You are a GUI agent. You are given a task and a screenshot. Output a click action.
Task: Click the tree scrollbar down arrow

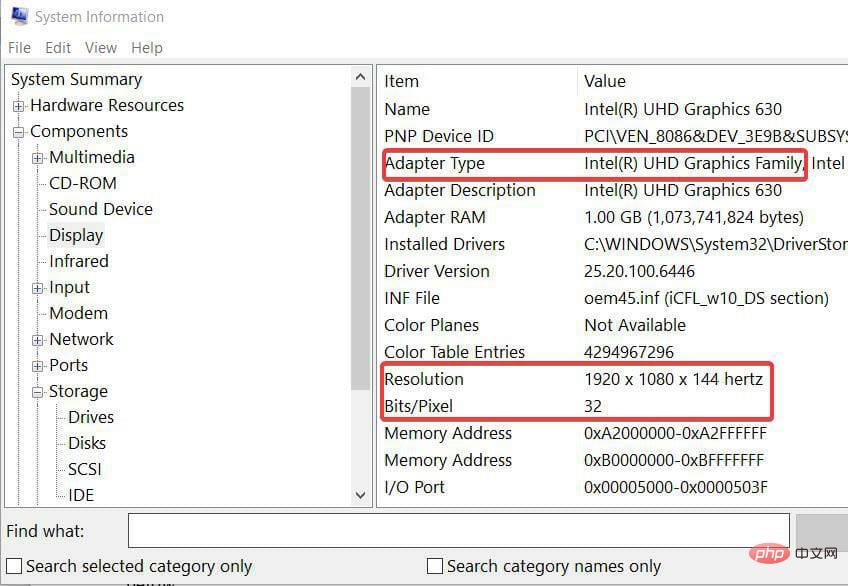point(361,495)
